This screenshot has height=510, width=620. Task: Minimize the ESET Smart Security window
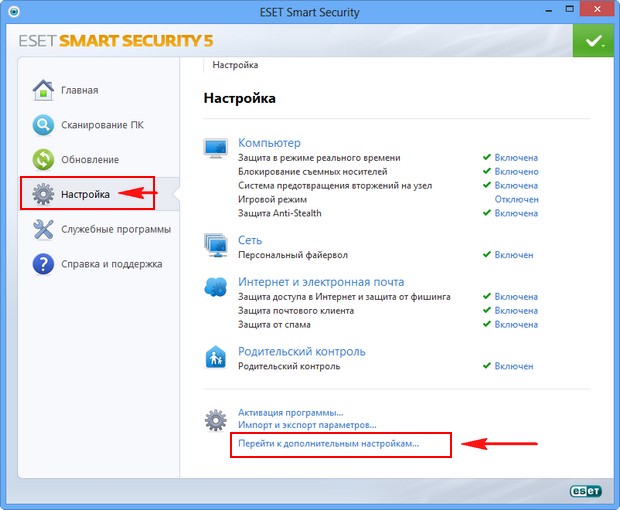tap(548, 11)
